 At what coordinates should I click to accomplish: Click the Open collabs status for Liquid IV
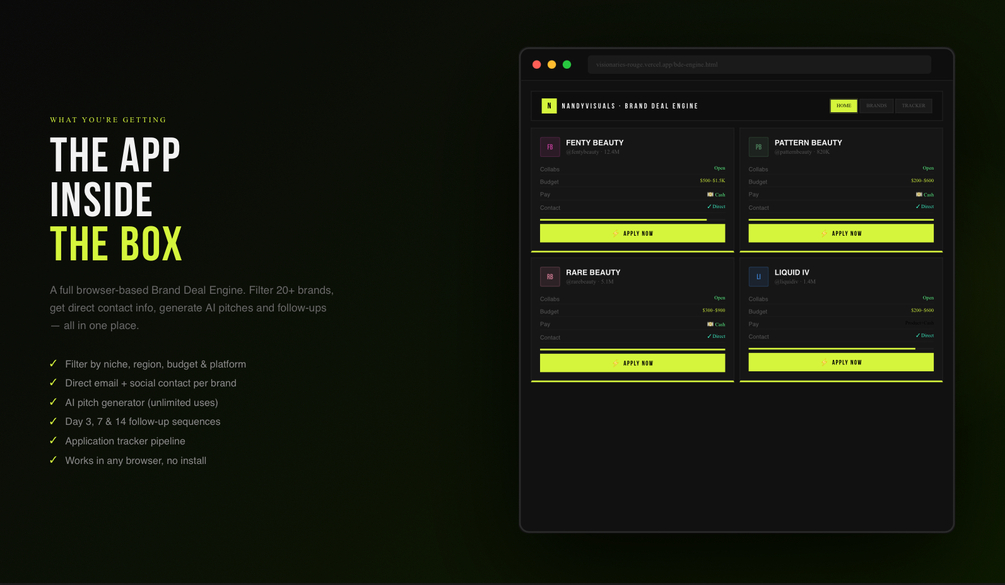click(x=928, y=297)
